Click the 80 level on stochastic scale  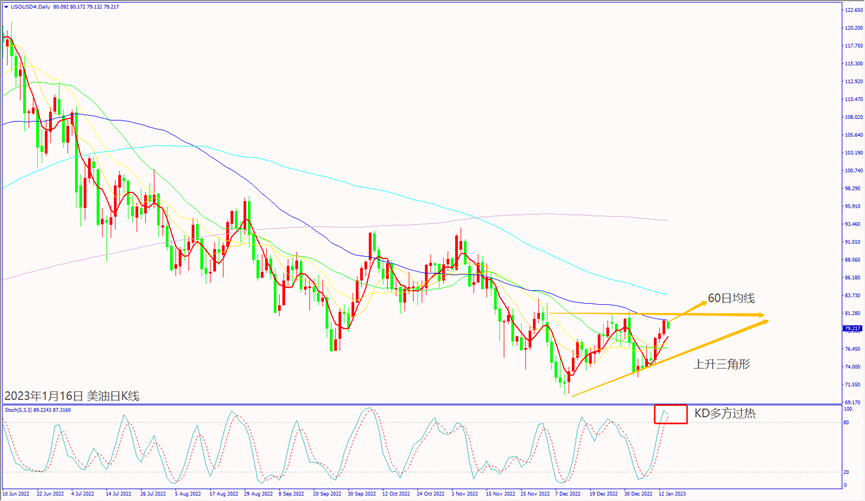pyautogui.click(x=845, y=423)
